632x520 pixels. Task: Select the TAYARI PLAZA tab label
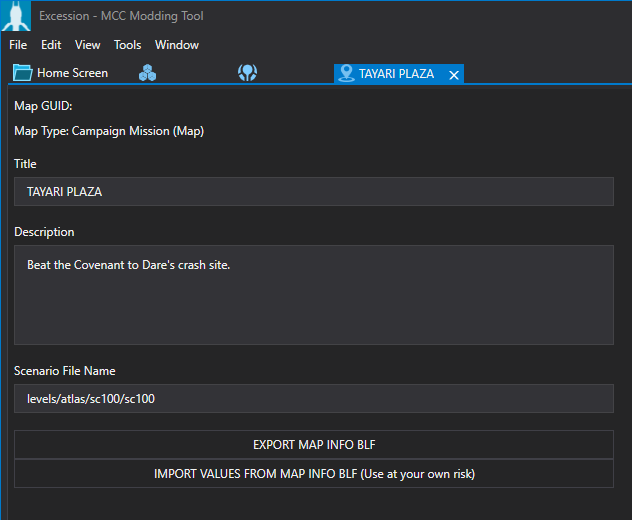[x=397, y=74]
